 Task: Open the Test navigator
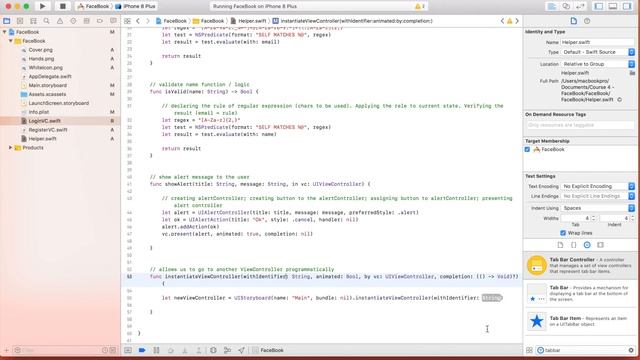click(x=73, y=21)
